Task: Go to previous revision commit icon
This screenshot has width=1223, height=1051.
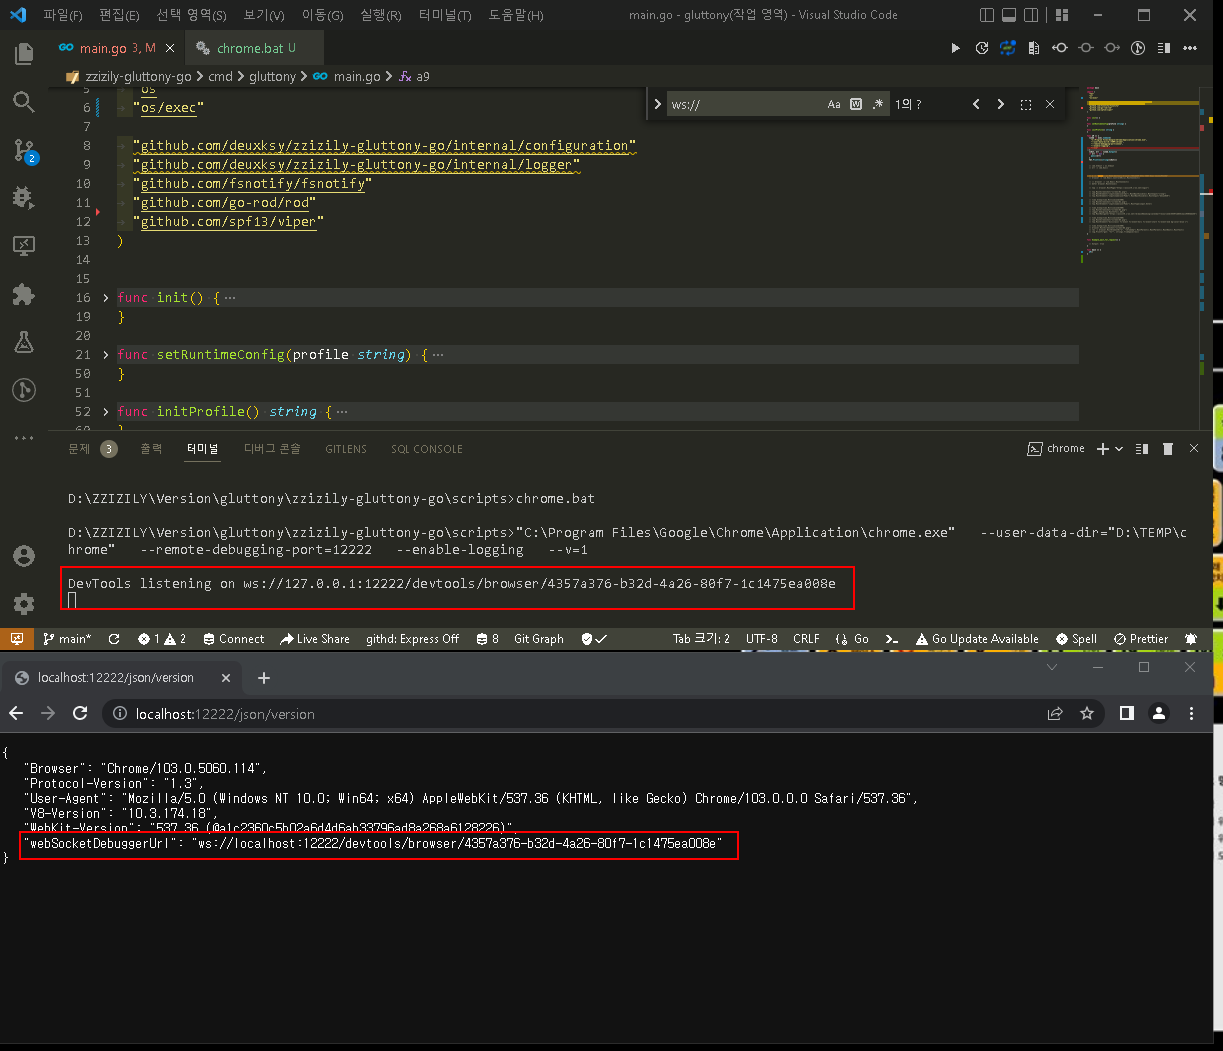Action: [1060, 48]
